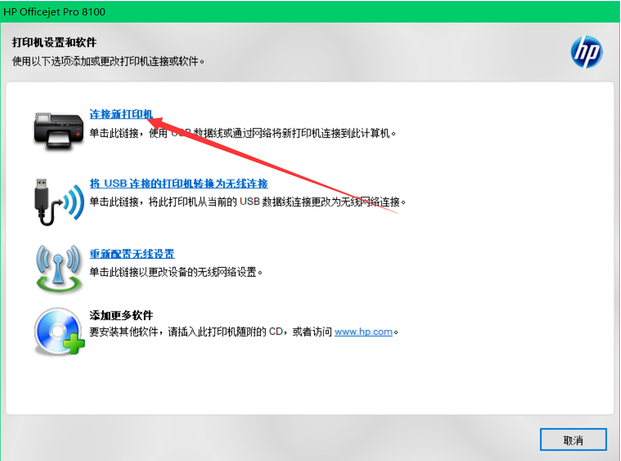Viewport: 621px width, 461px height.
Task: Click the 使用以下选项添加或更改打印机连接或软件 subtitle
Action: point(109,61)
